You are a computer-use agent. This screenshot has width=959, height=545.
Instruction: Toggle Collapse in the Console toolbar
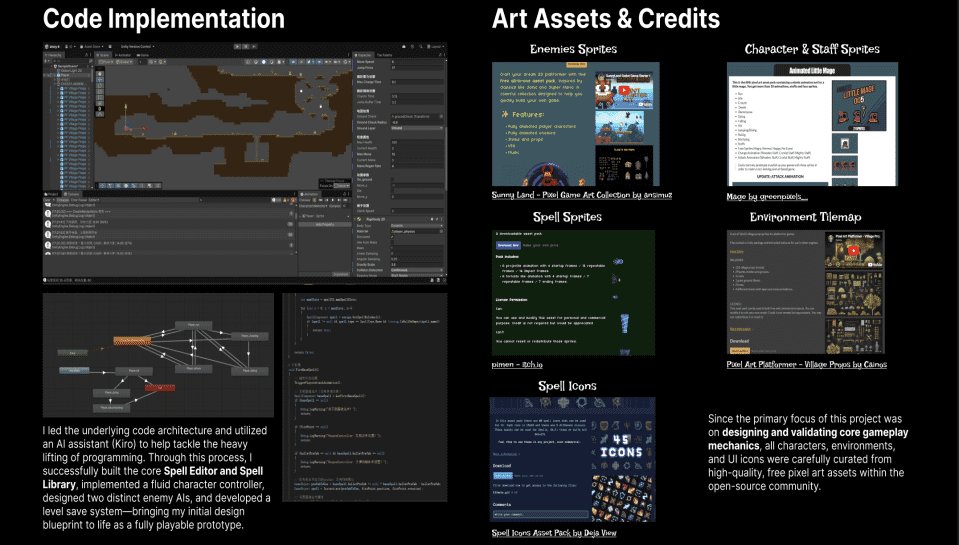coord(63,200)
